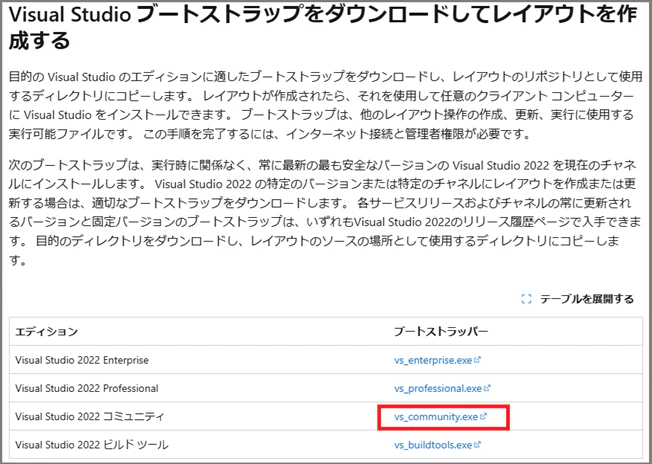This screenshot has height=464, width=652.
Task: Open the vs_enterprise.exe download link
Action: click(x=437, y=360)
